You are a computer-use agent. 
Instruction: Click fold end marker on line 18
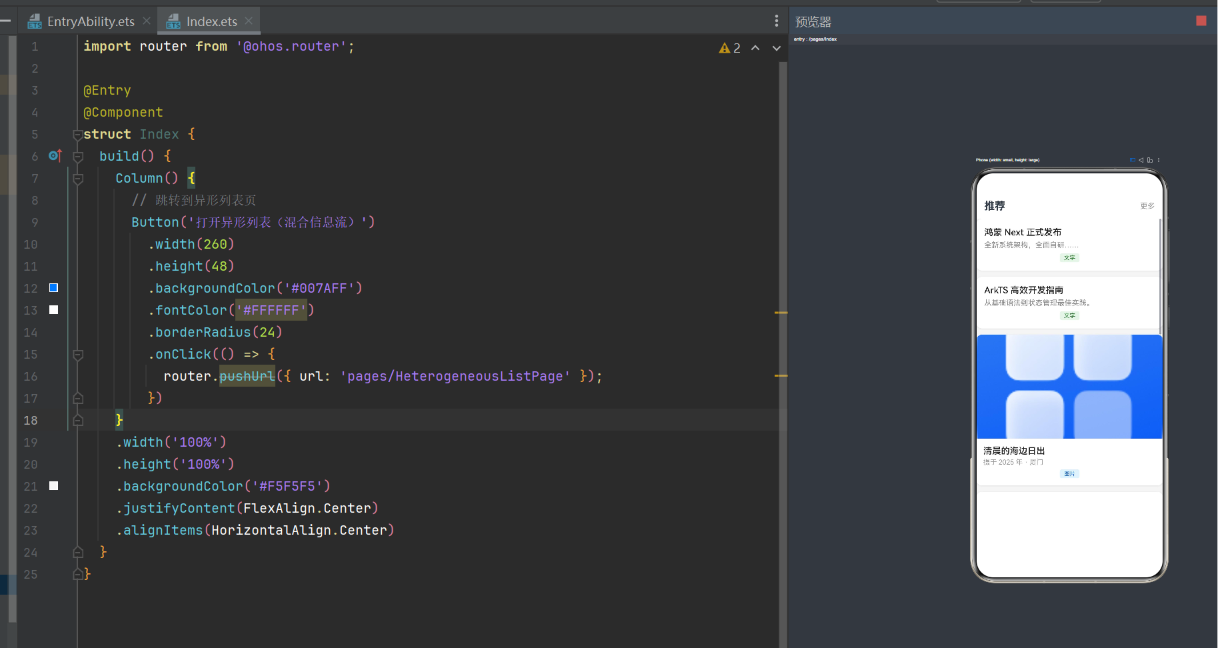77,420
